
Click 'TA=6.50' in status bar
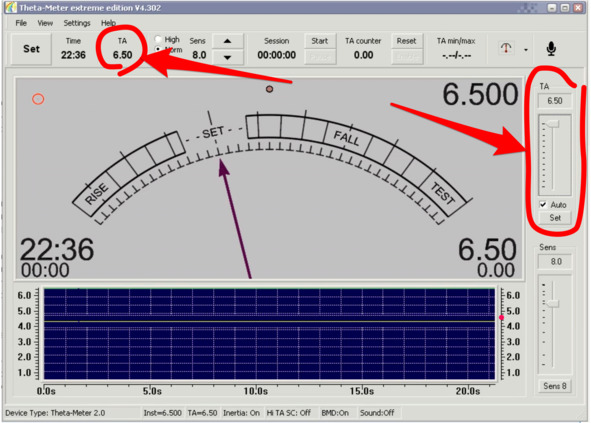202,413
